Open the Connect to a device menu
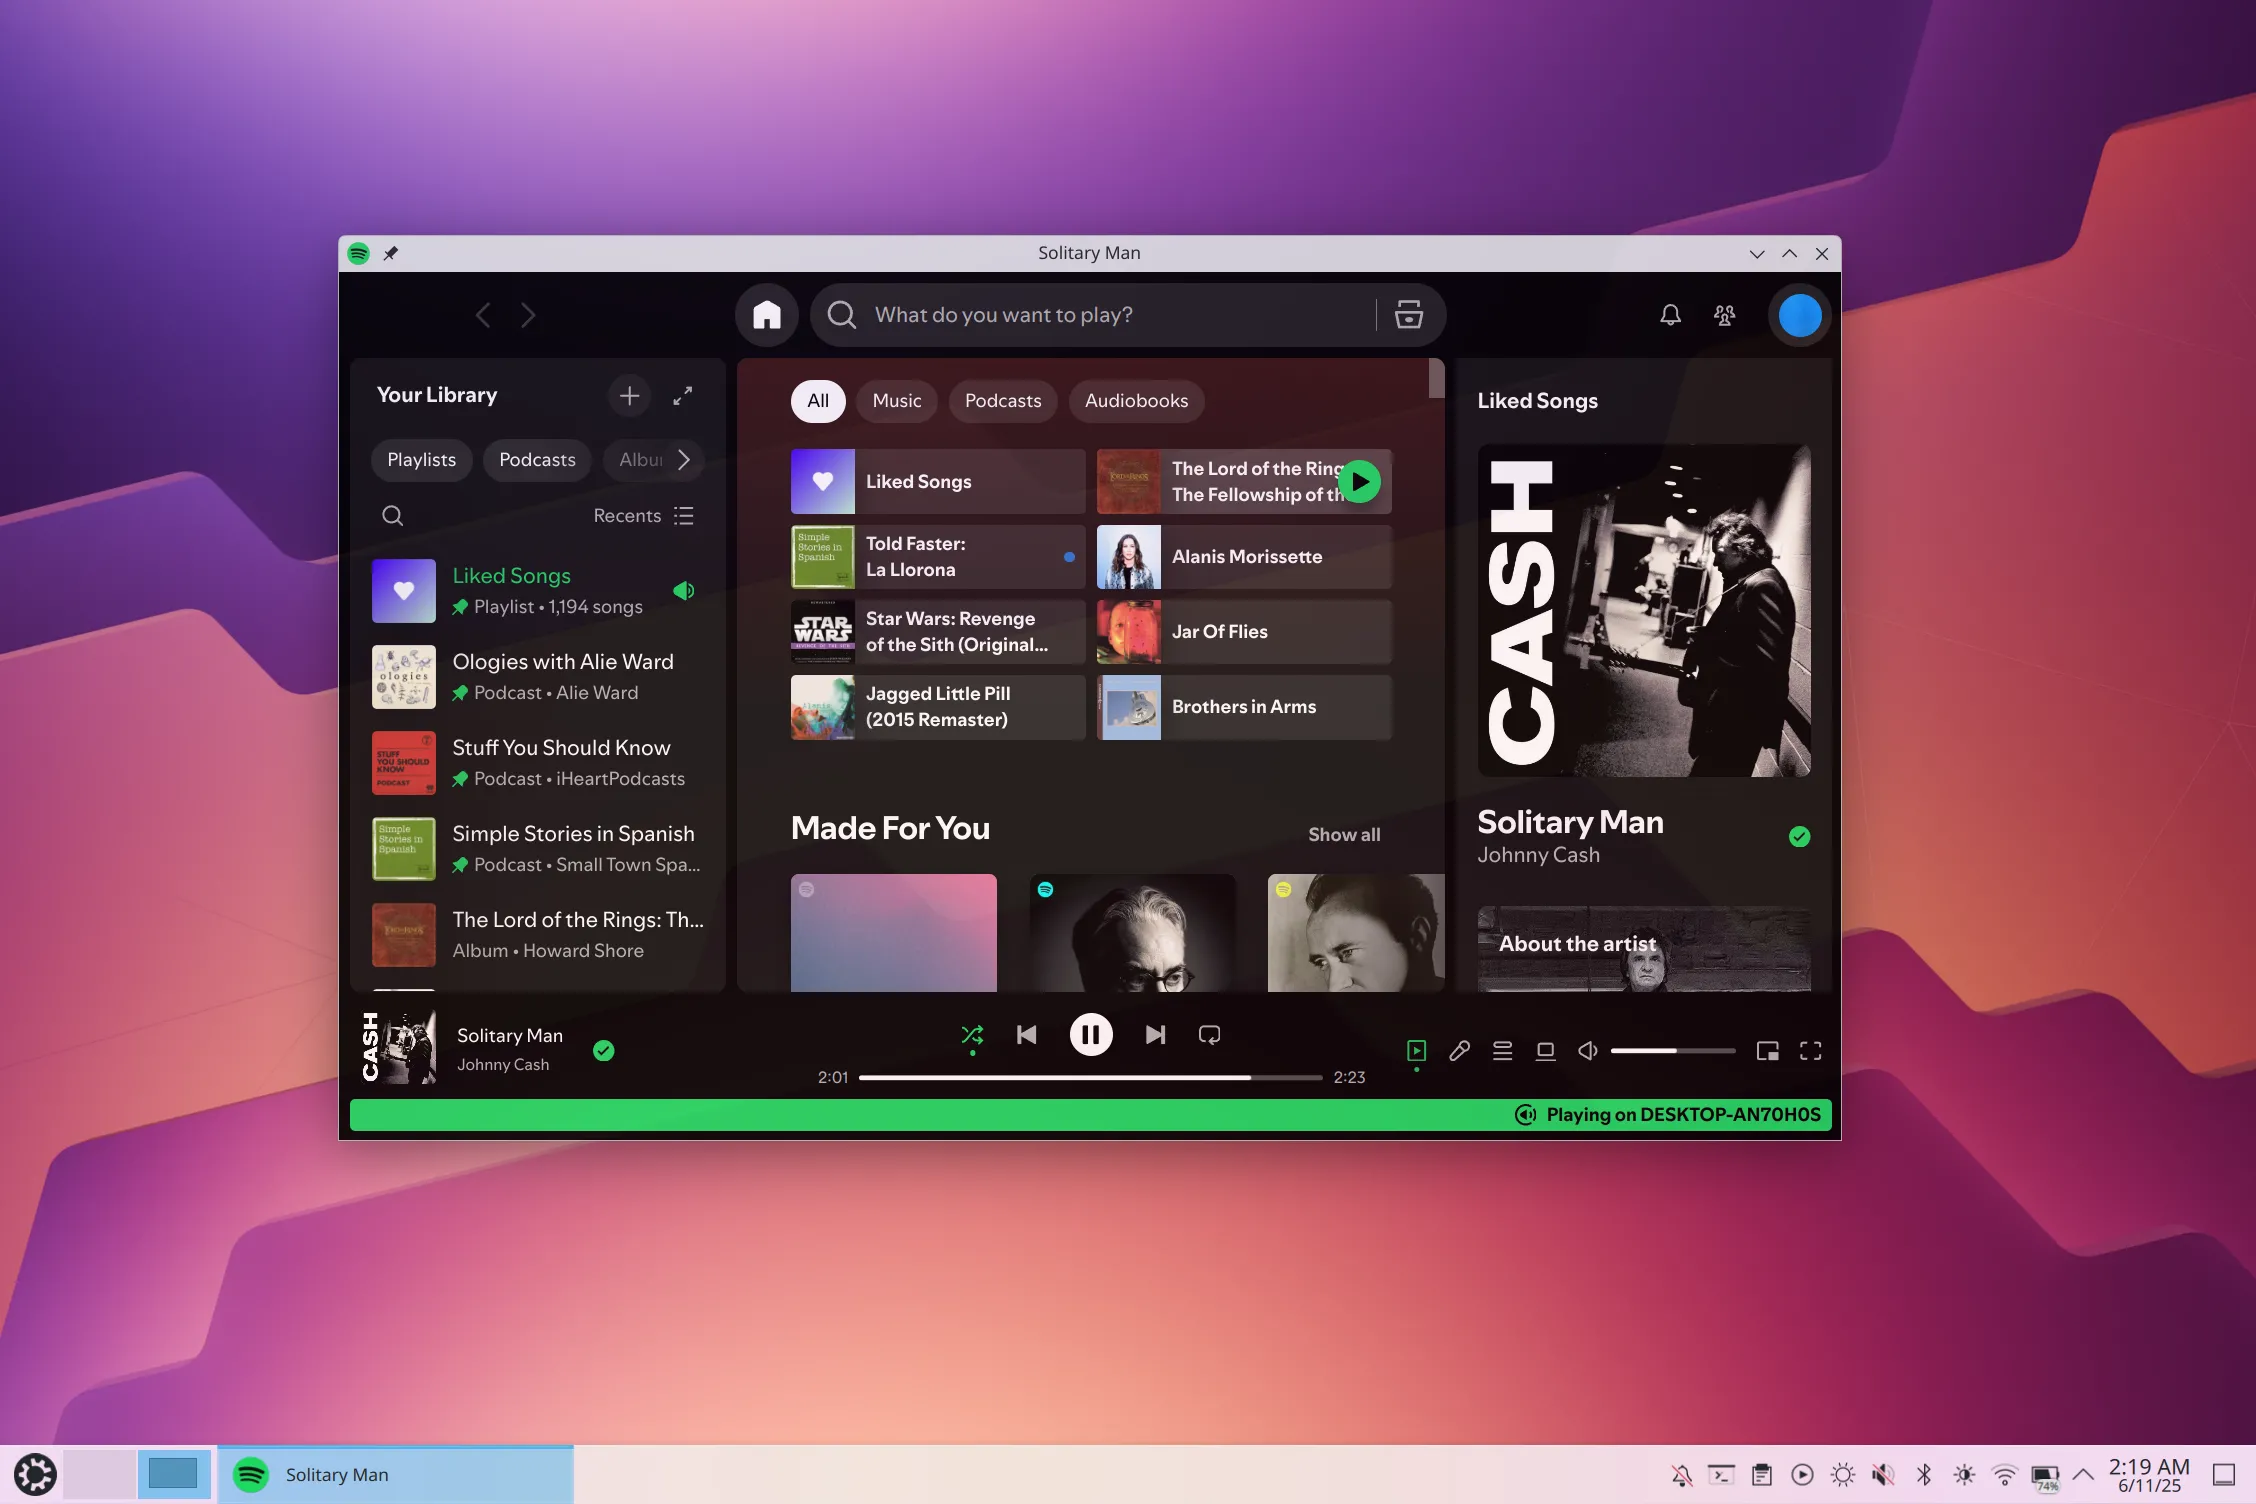The image size is (2256, 1504). [x=1545, y=1051]
